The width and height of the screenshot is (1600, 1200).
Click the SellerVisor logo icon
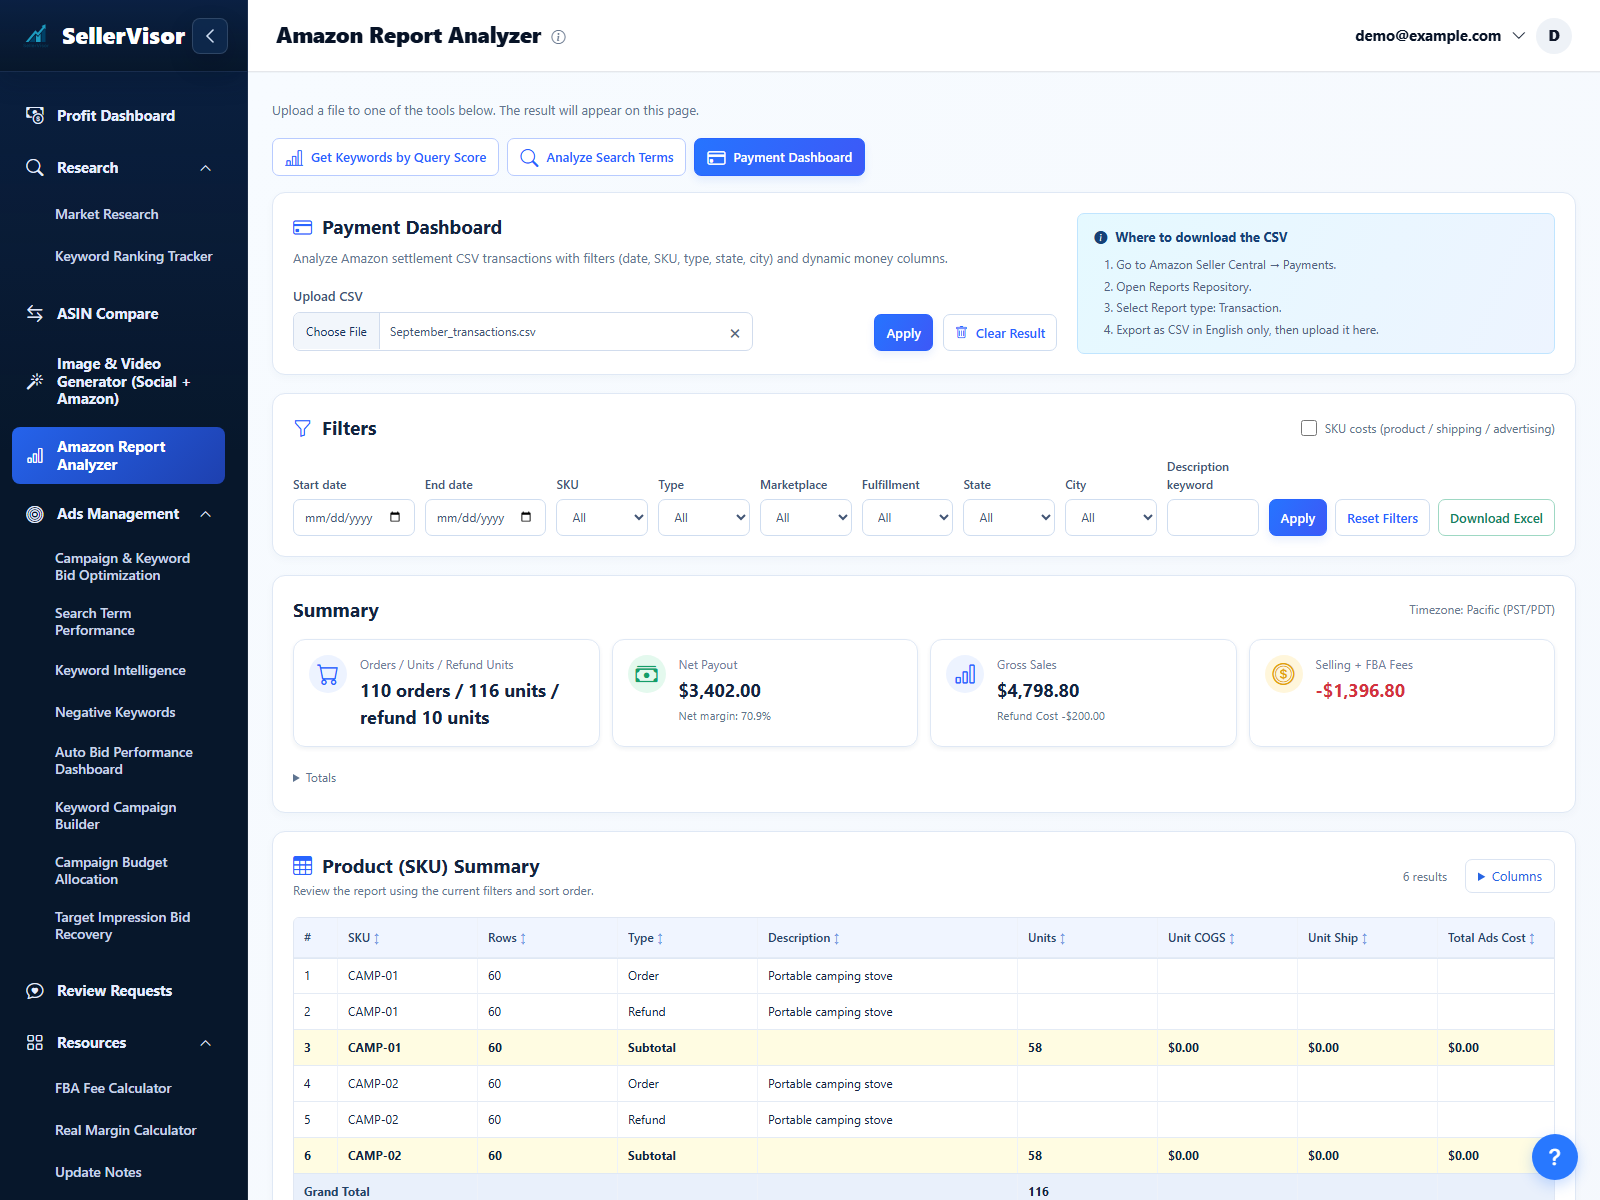[x=36, y=36]
